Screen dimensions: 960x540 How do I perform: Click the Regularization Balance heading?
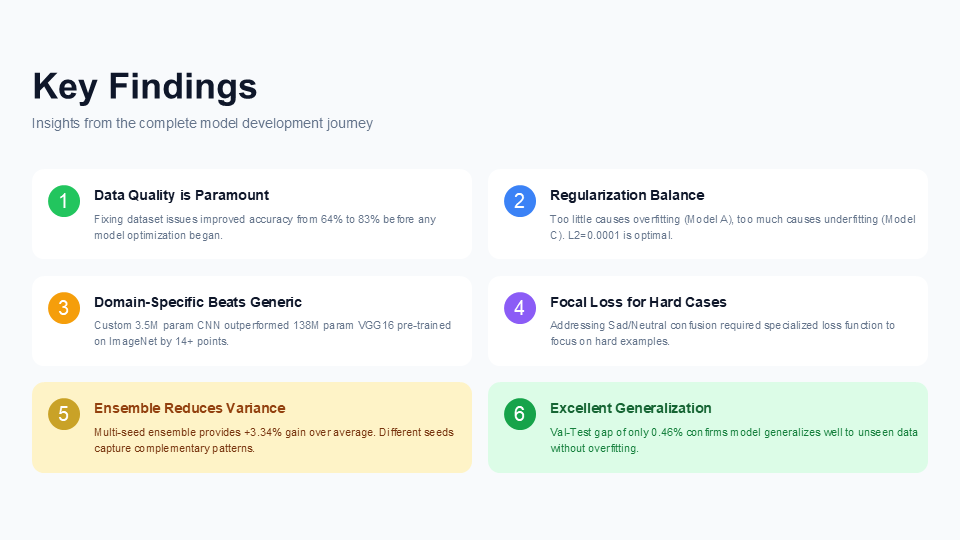(x=627, y=195)
